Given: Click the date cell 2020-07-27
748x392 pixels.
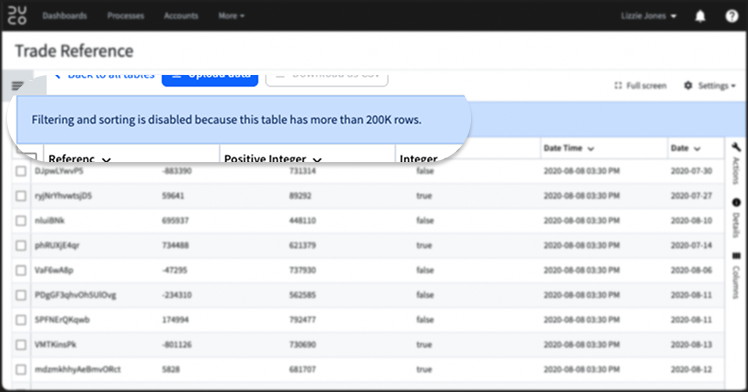Looking at the screenshot, I should 691,196.
